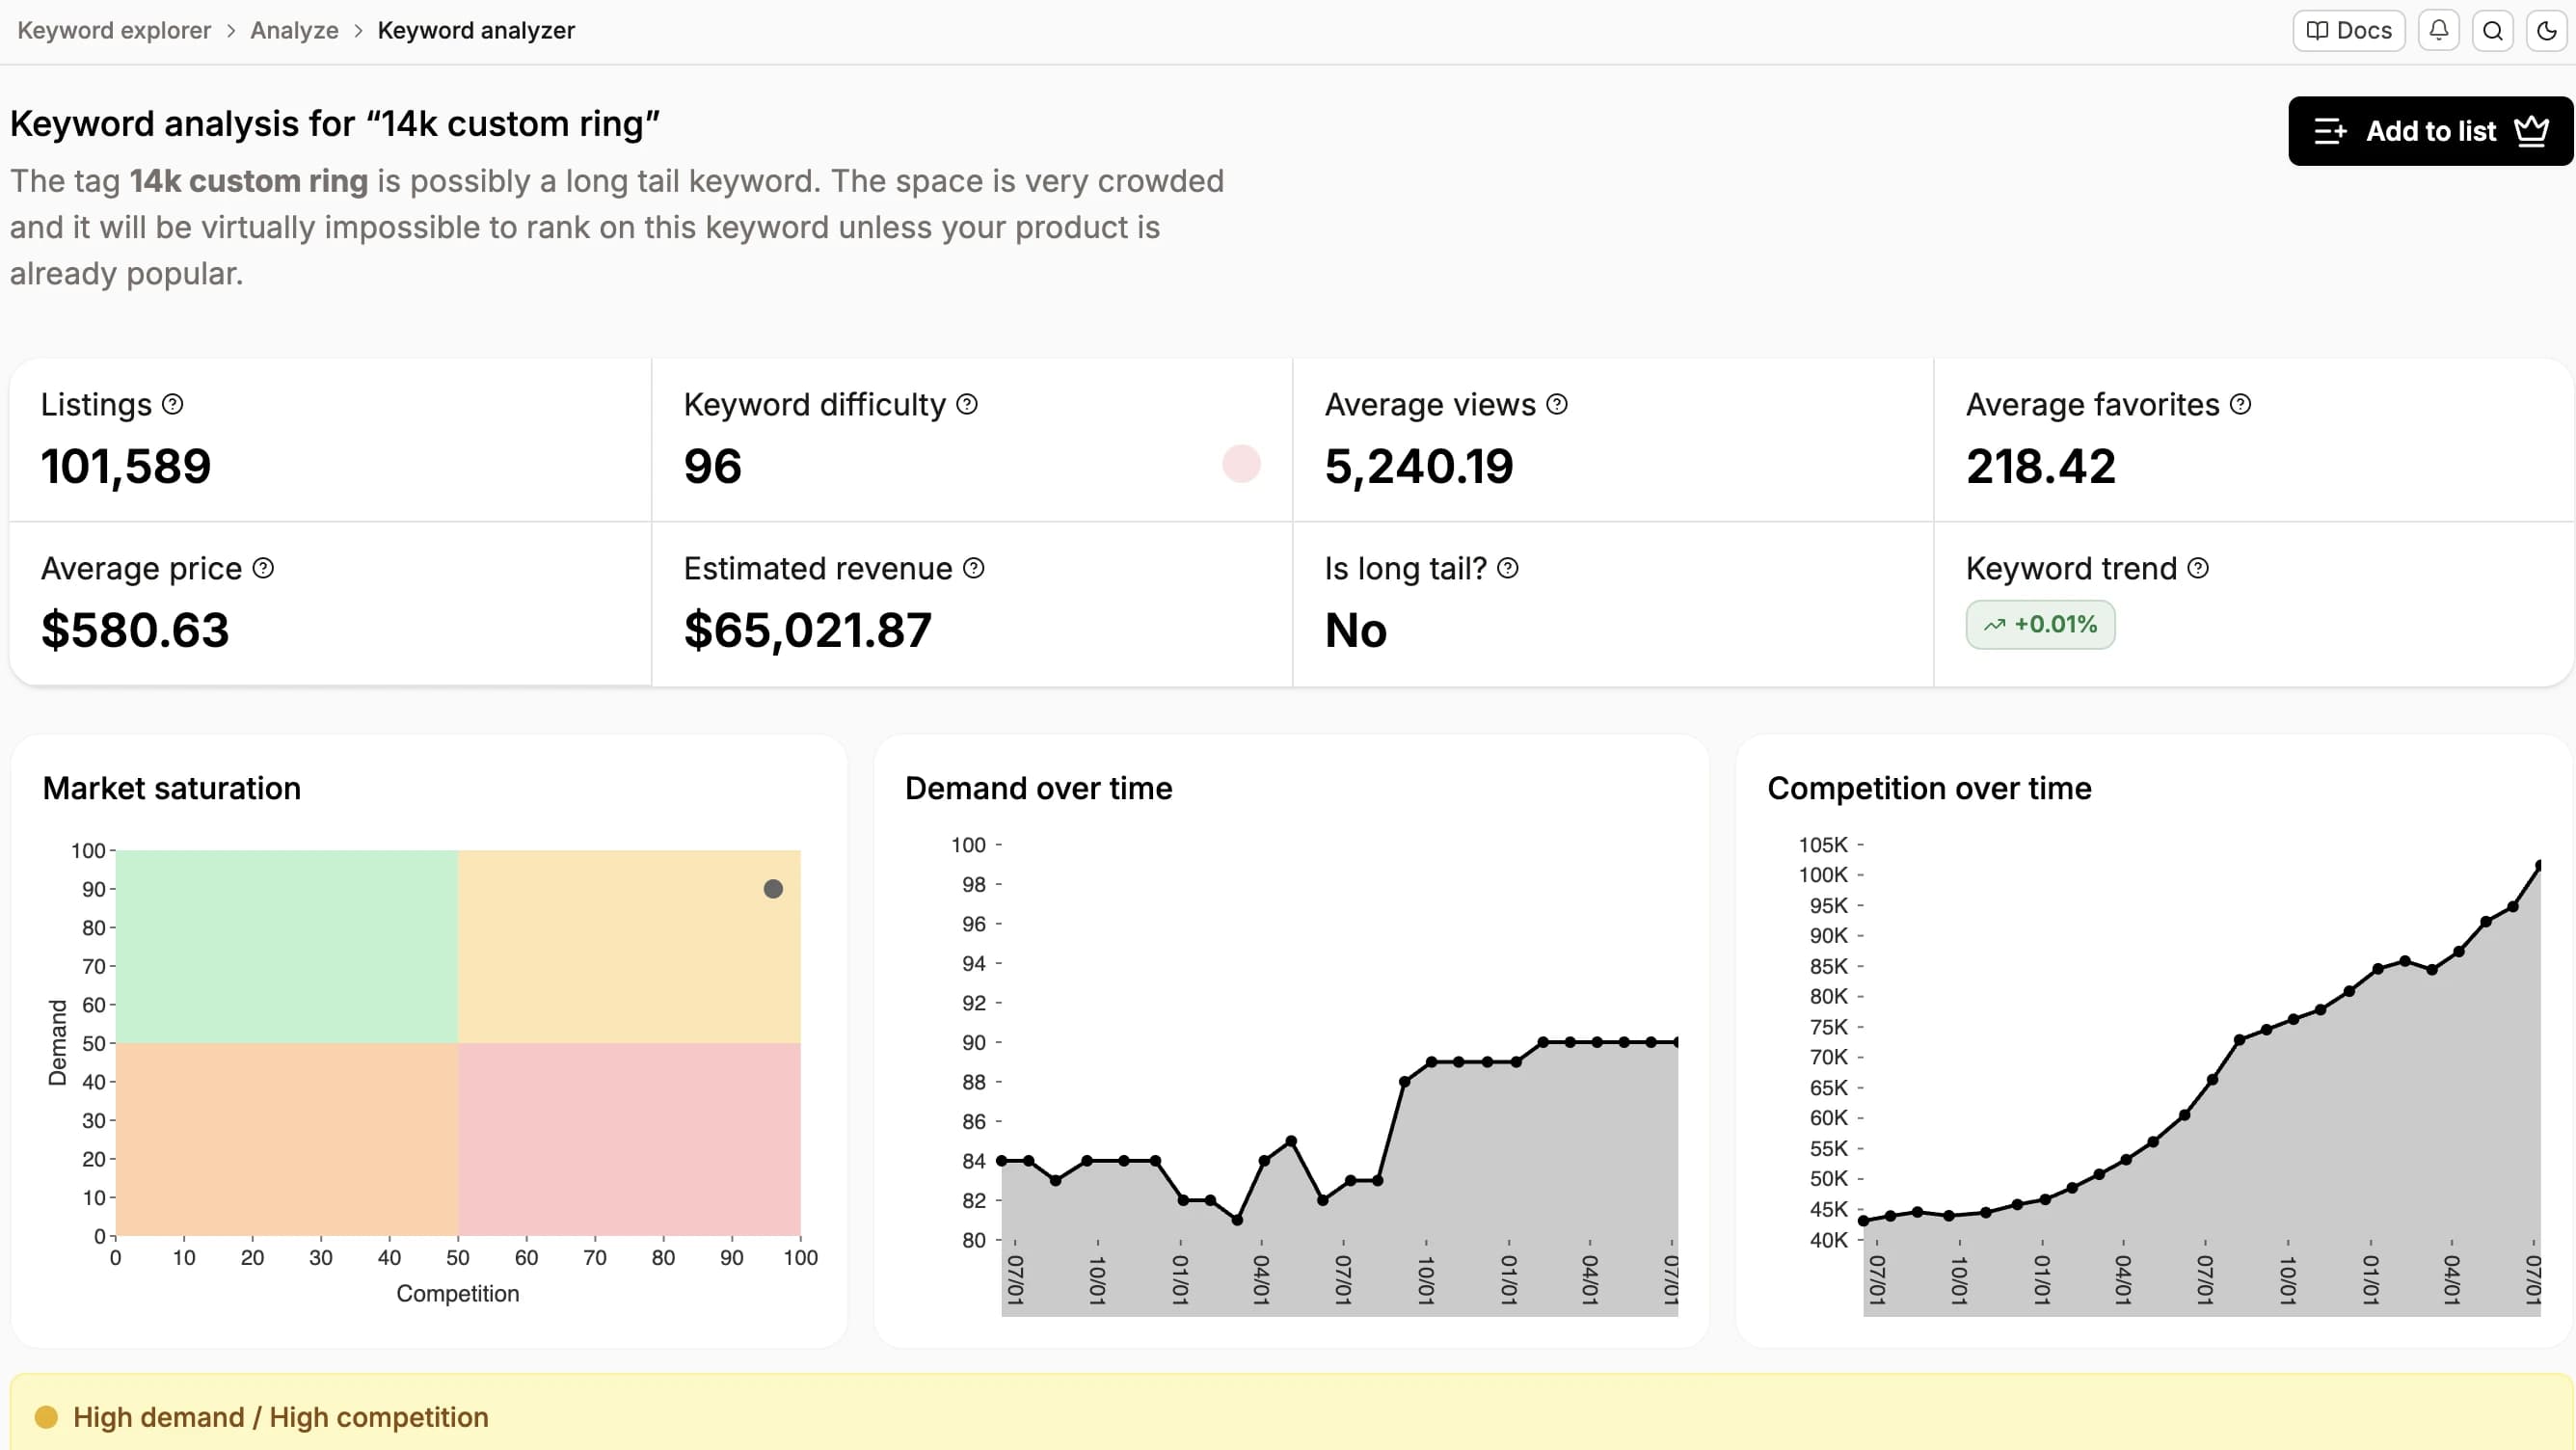Click the final Competition over time point

tap(2539, 865)
